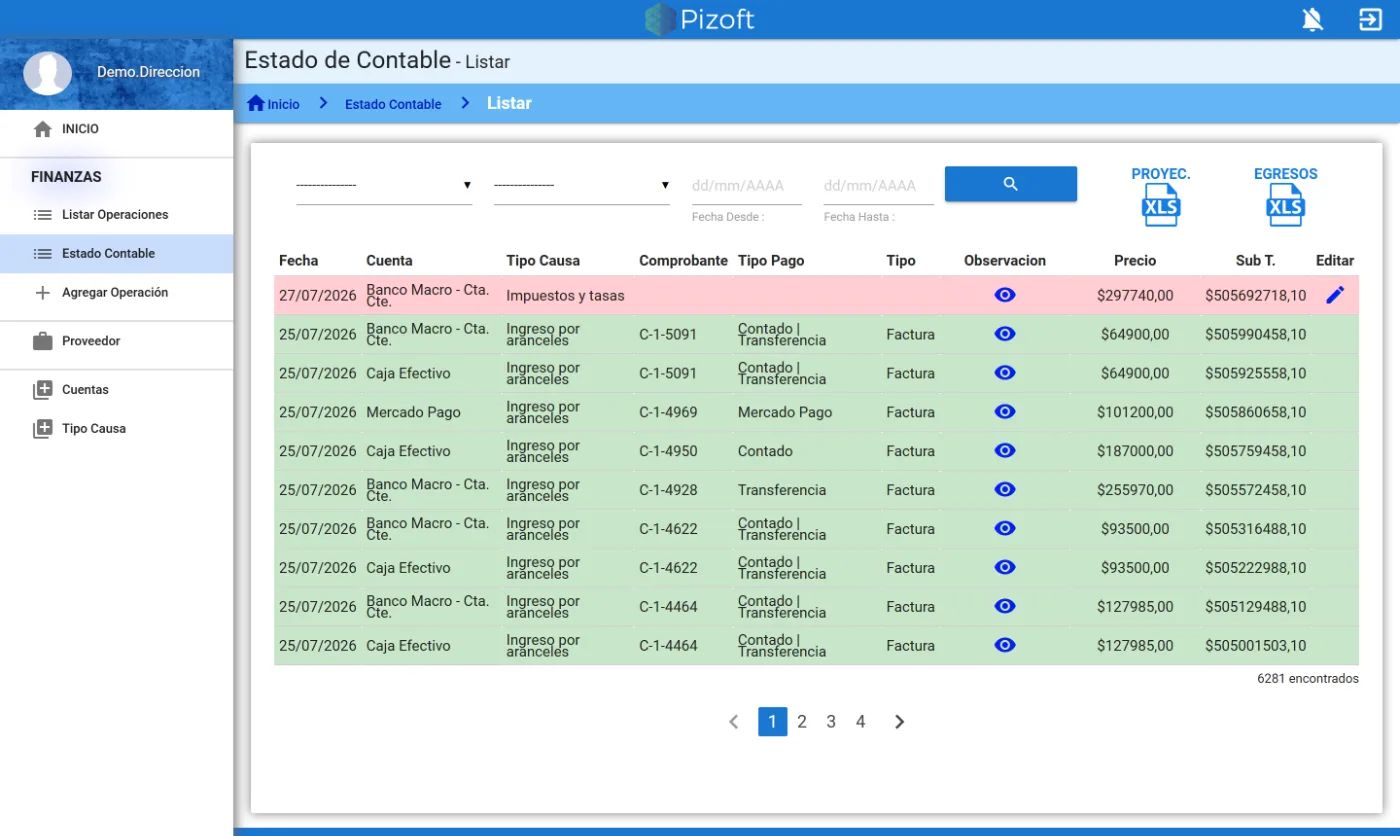This screenshot has width=1400, height=836.
Task: Go to next page with right chevron
Action: (x=899, y=722)
